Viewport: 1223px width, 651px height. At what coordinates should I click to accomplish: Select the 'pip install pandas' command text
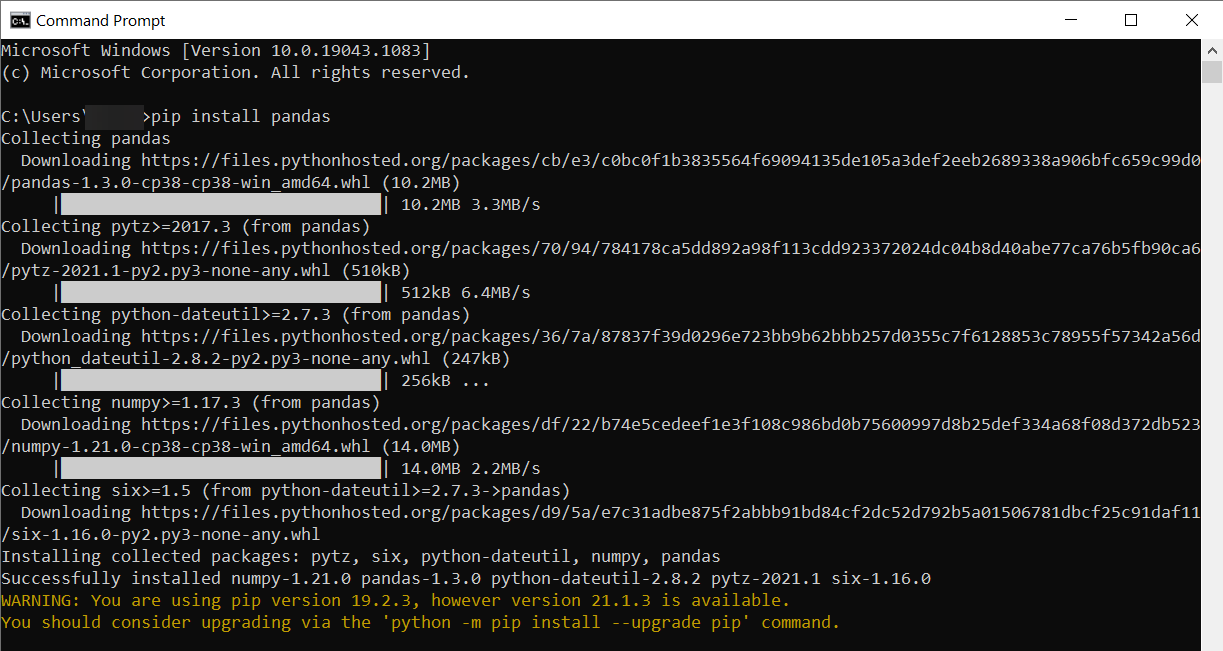click(240, 116)
